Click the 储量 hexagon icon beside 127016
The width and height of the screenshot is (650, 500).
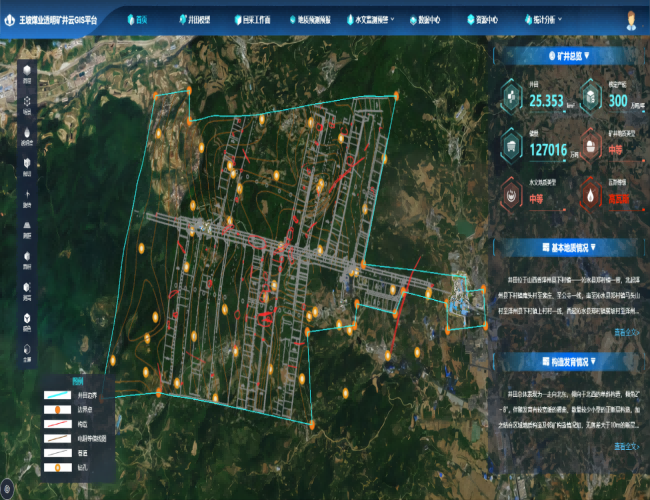tap(511, 146)
